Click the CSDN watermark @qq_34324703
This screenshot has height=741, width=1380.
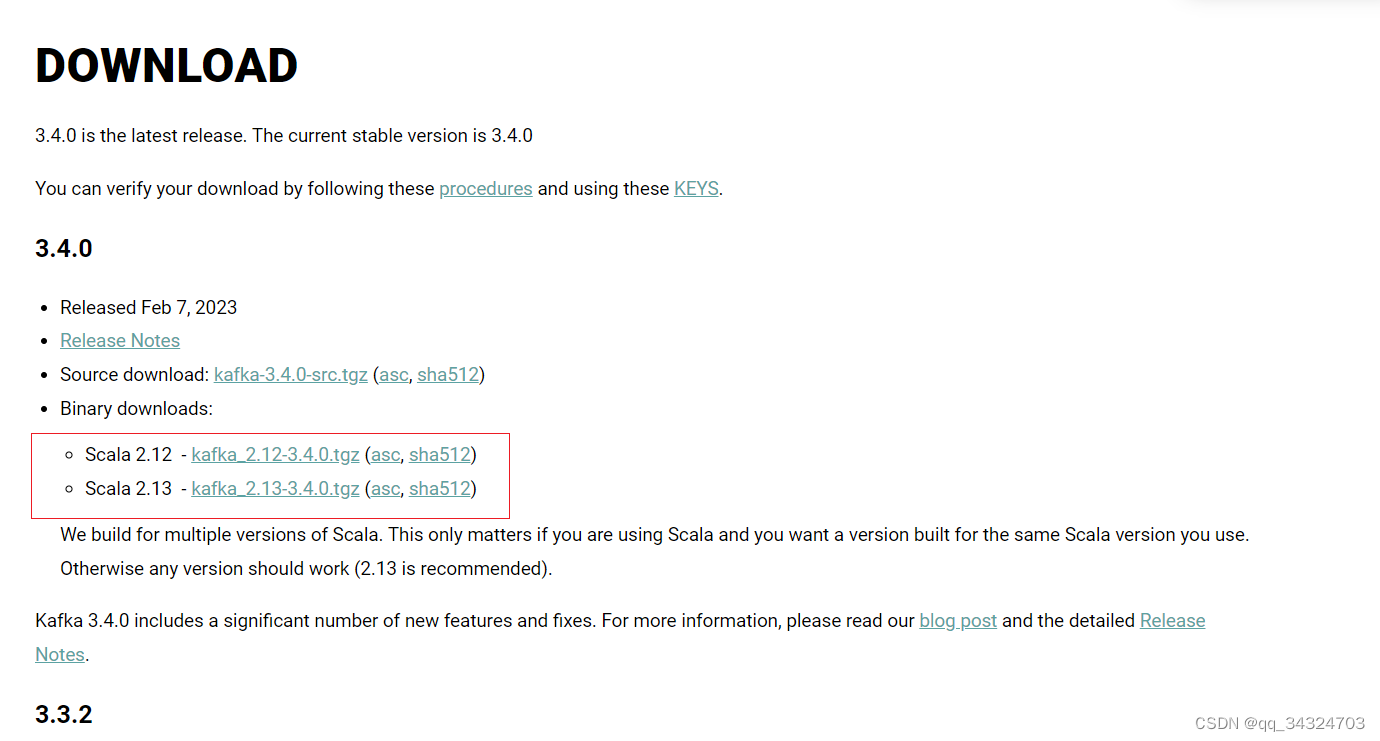click(x=1280, y=722)
